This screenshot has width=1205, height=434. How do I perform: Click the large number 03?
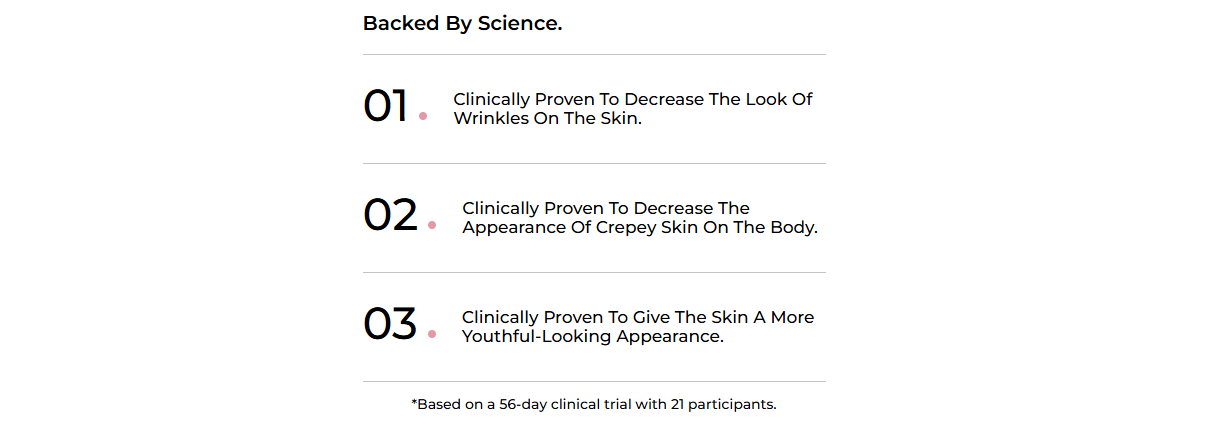coord(390,325)
